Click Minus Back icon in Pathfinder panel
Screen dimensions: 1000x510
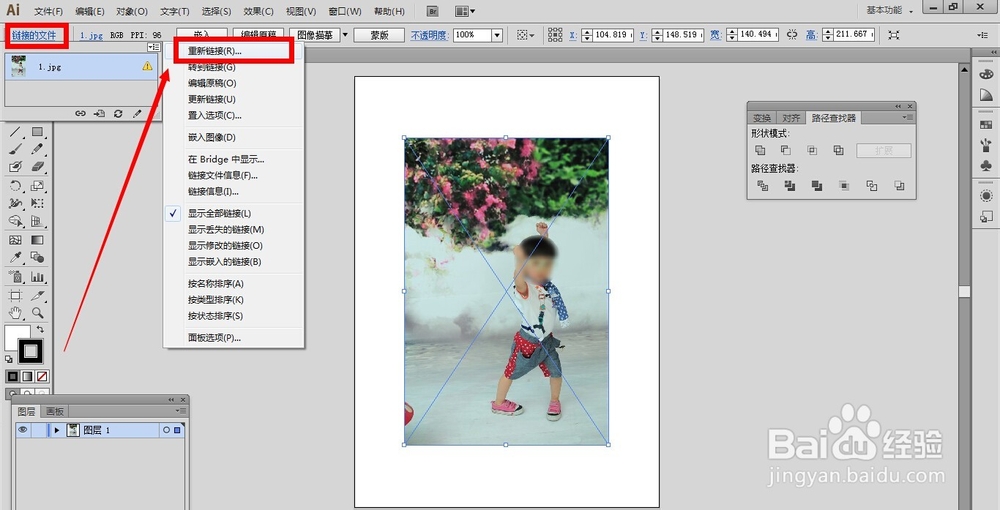click(x=899, y=186)
